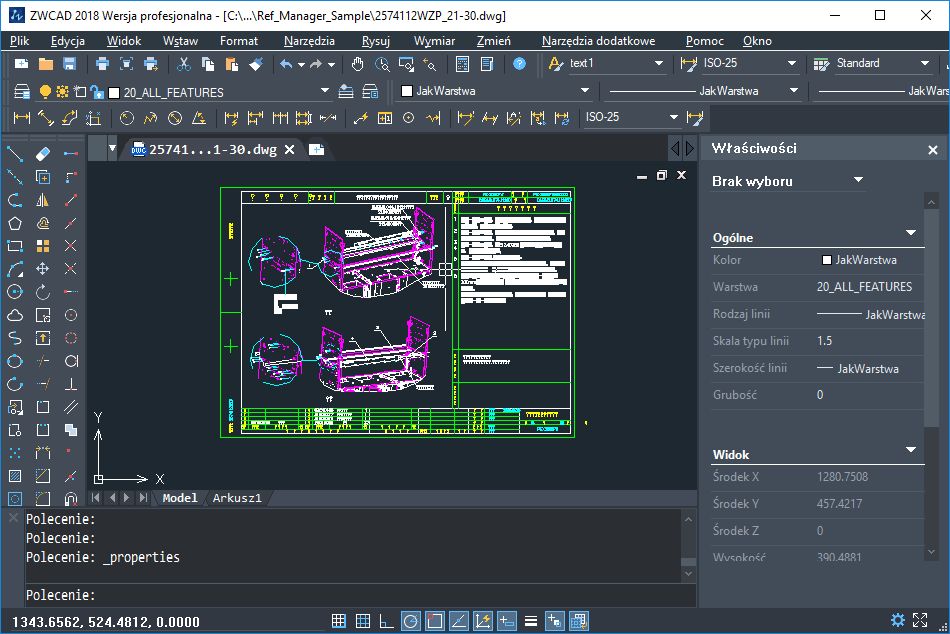Open the Narzędzia dodatkowe menu

[599, 41]
